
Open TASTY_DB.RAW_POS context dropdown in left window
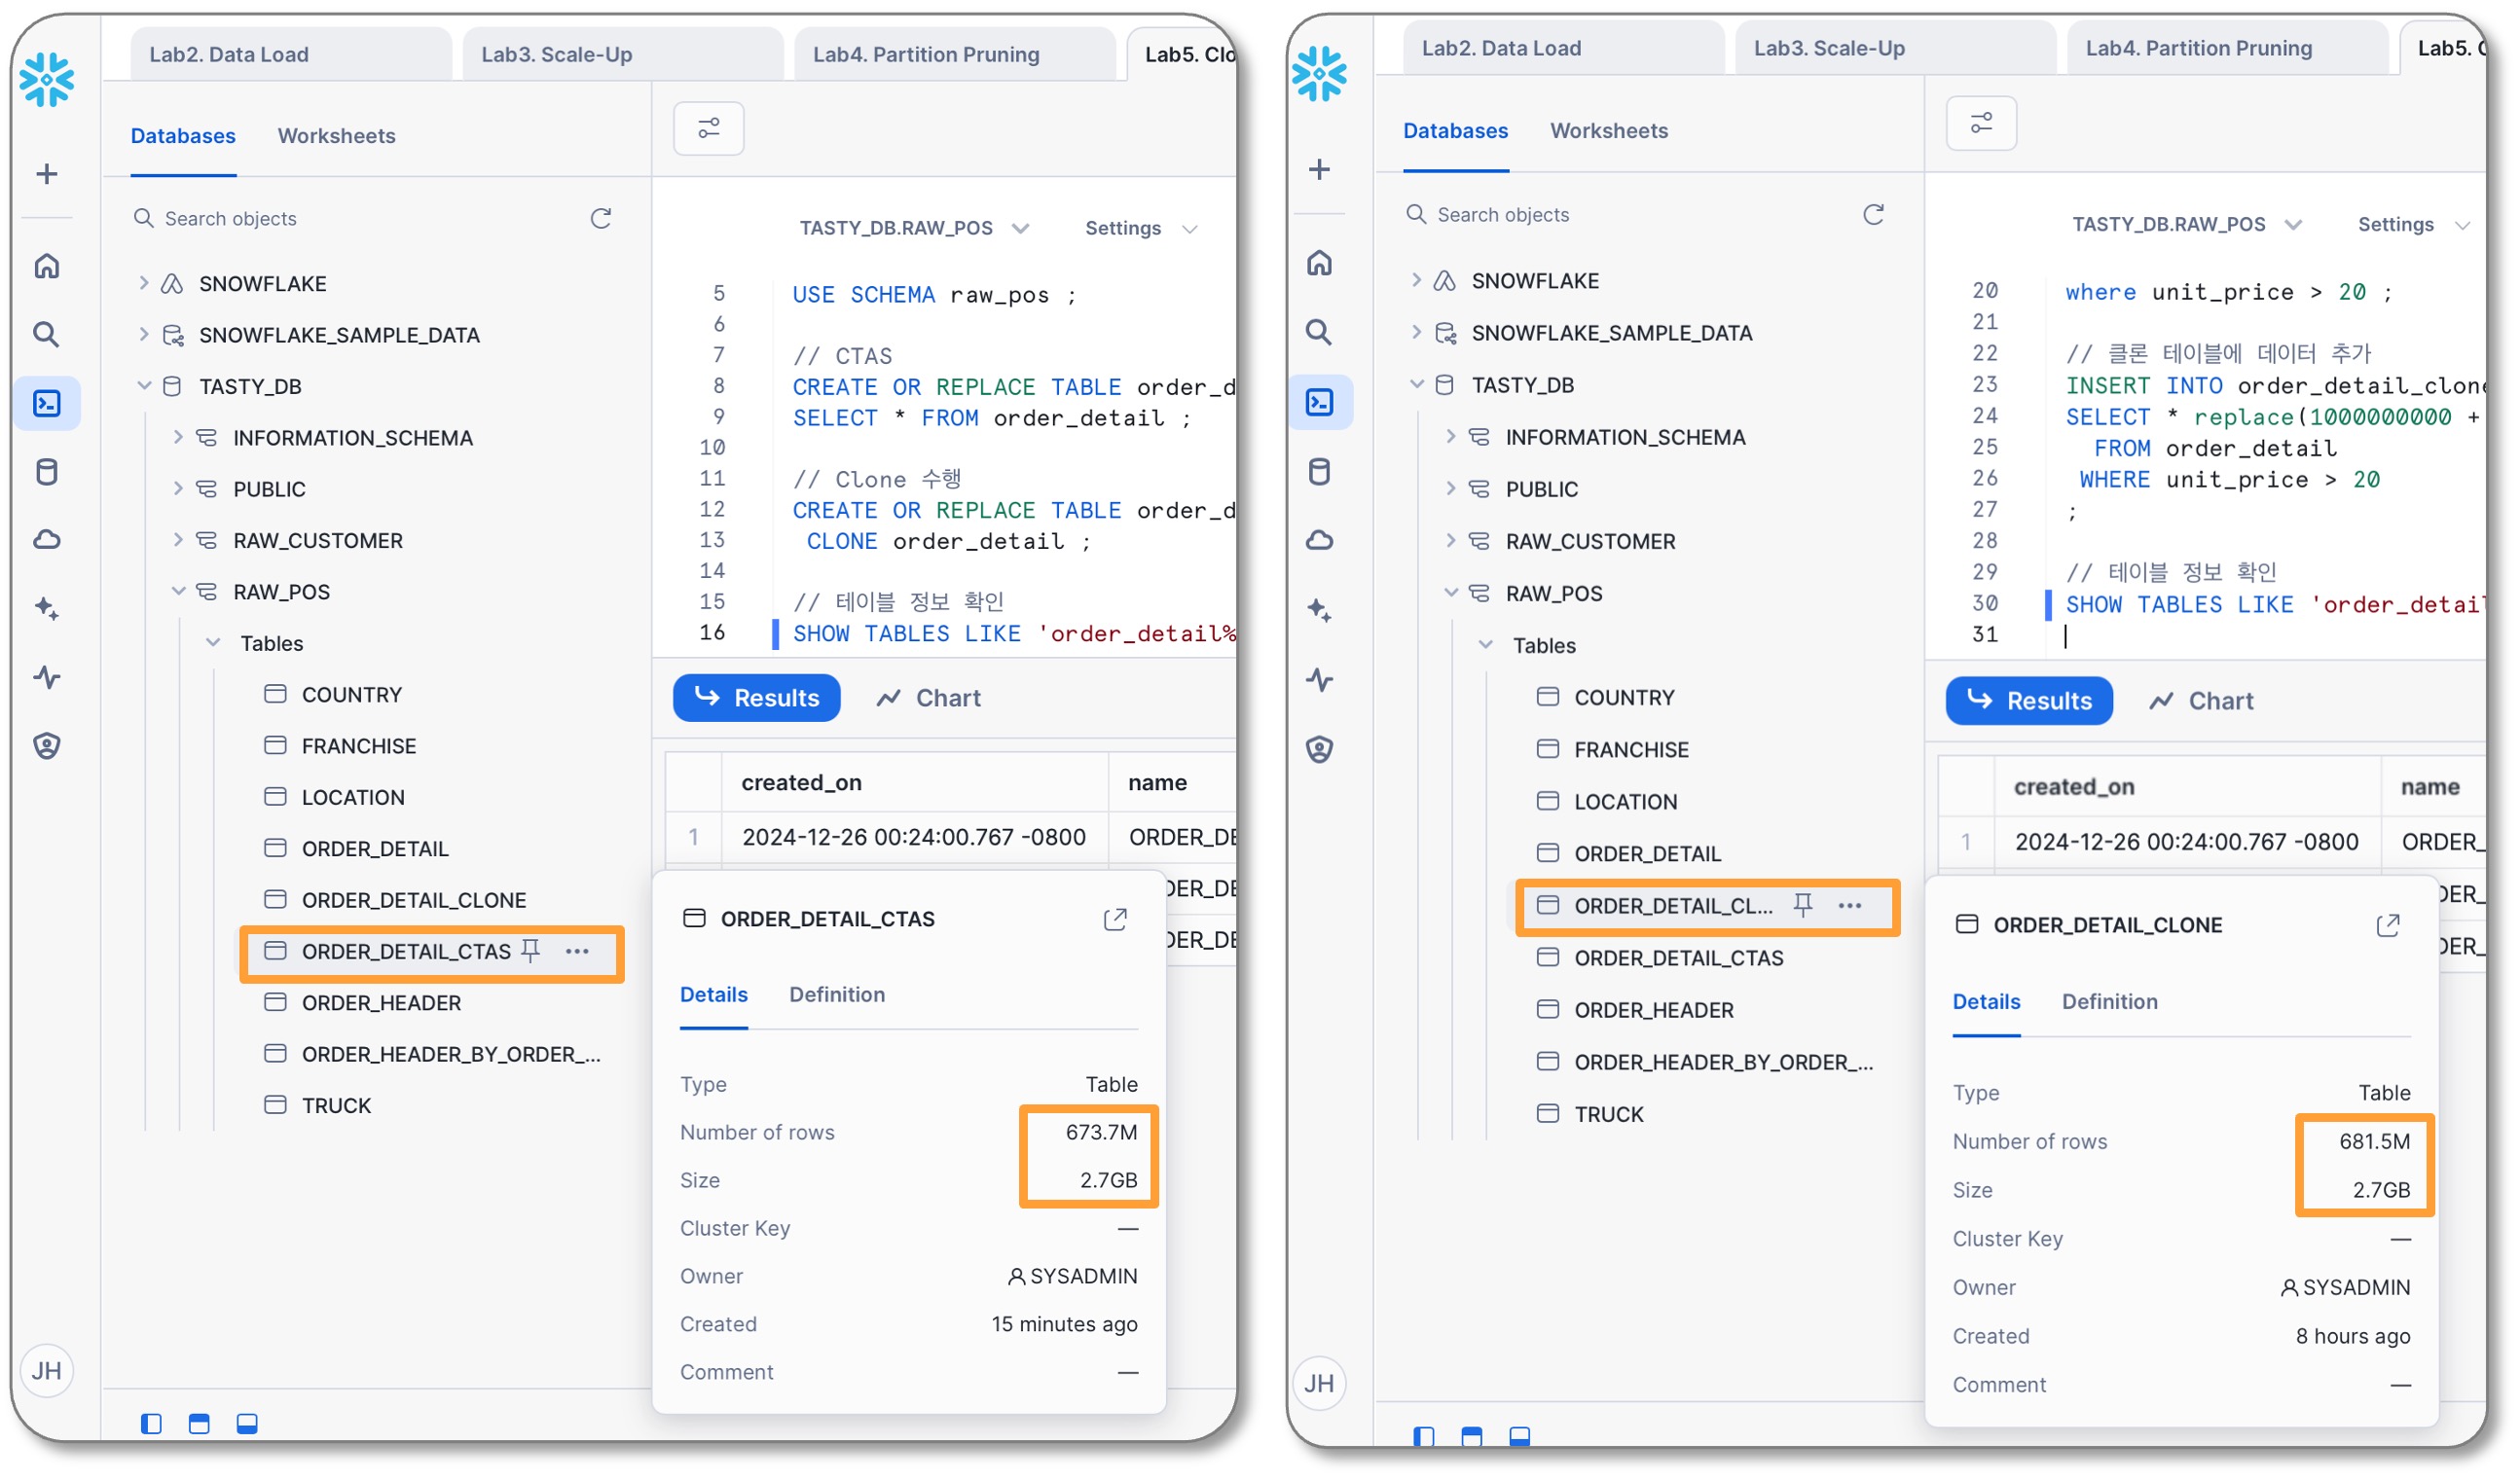[914, 228]
